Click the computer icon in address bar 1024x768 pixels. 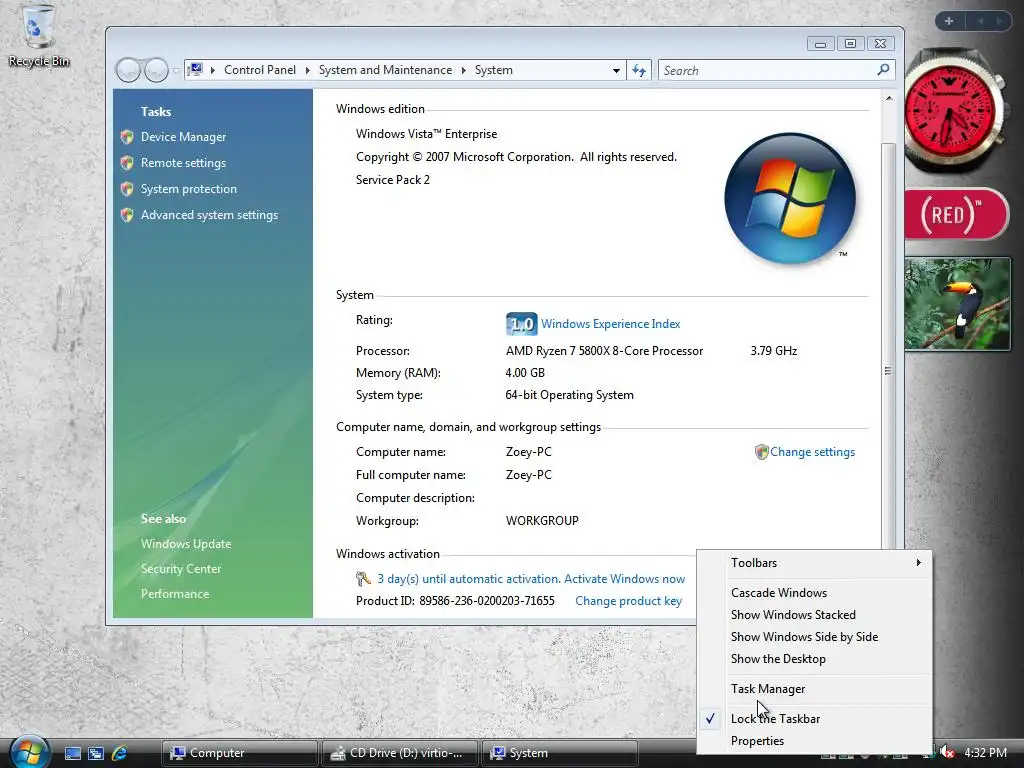coord(195,69)
